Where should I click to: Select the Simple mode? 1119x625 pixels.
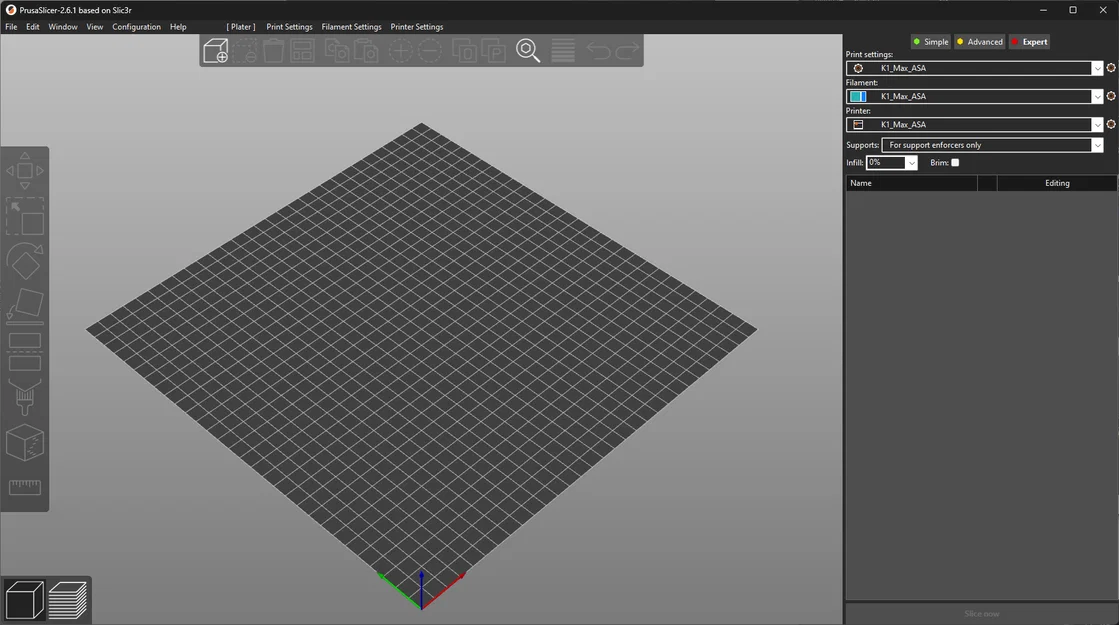coord(931,42)
